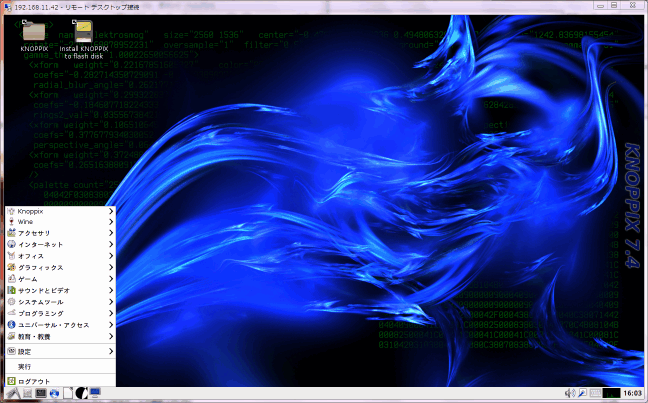This screenshot has width=648, height=403.
Task: Launch the web browser globe icon
Action: pyautogui.click(x=54, y=393)
